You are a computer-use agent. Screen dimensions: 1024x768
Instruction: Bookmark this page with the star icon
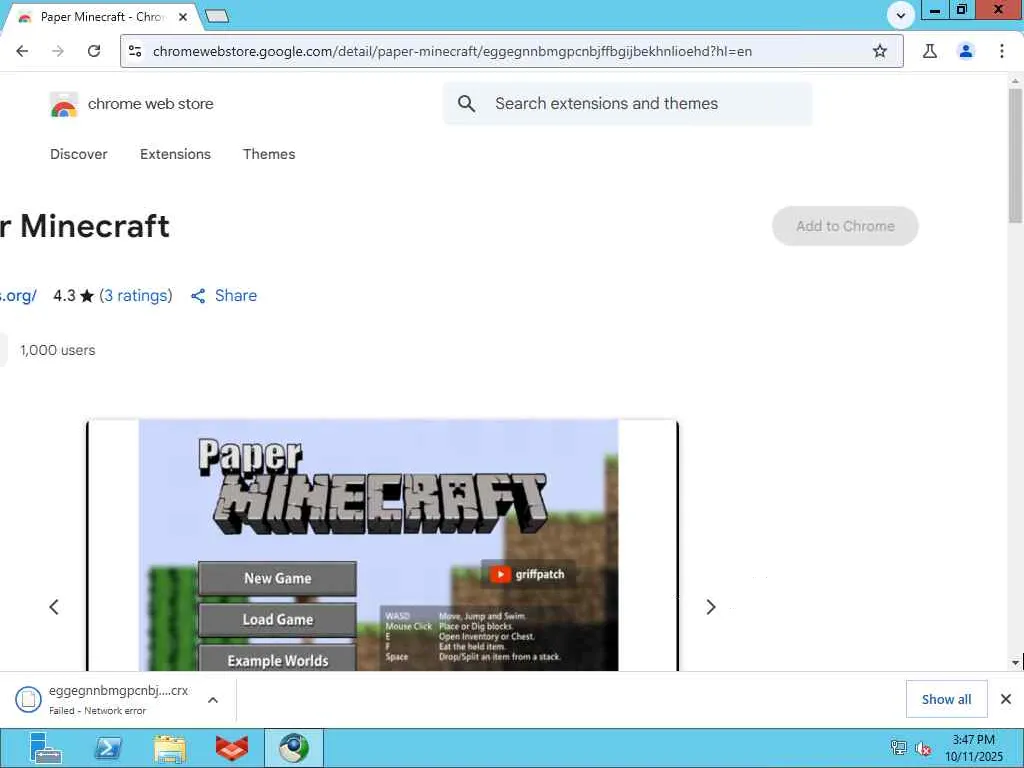pos(880,51)
